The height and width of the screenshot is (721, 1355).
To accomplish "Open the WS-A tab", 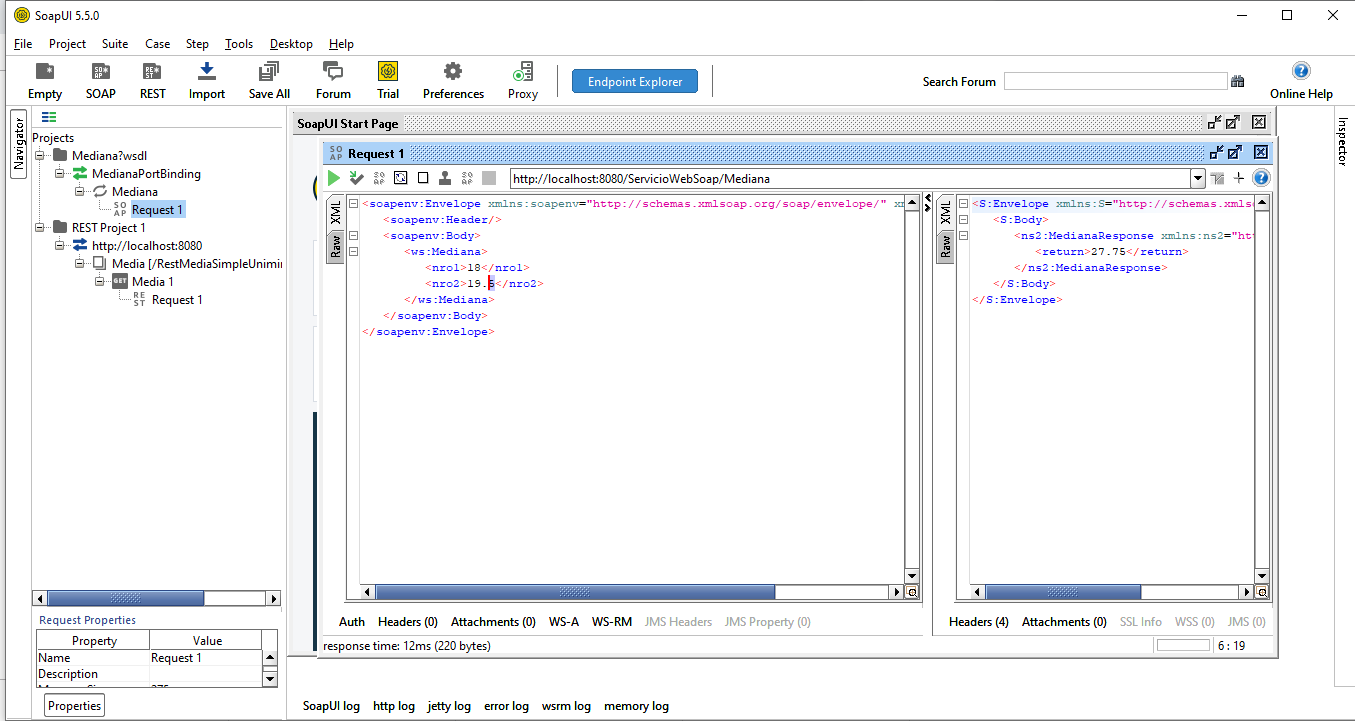I will pyautogui.click(x=564, y=622).
